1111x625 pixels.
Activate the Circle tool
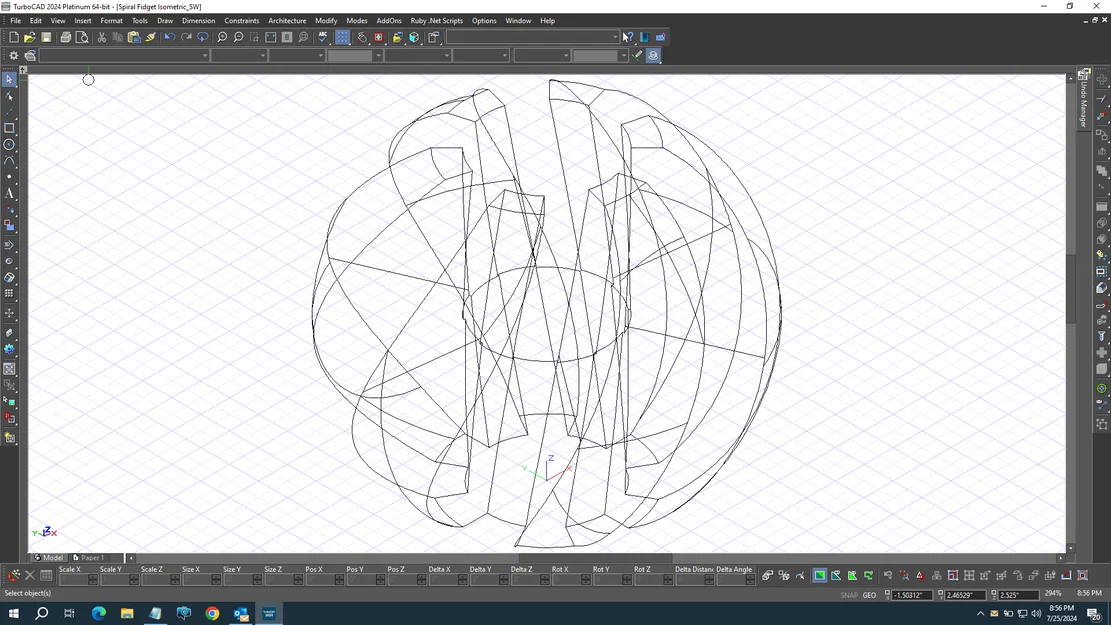coord(9,144)
